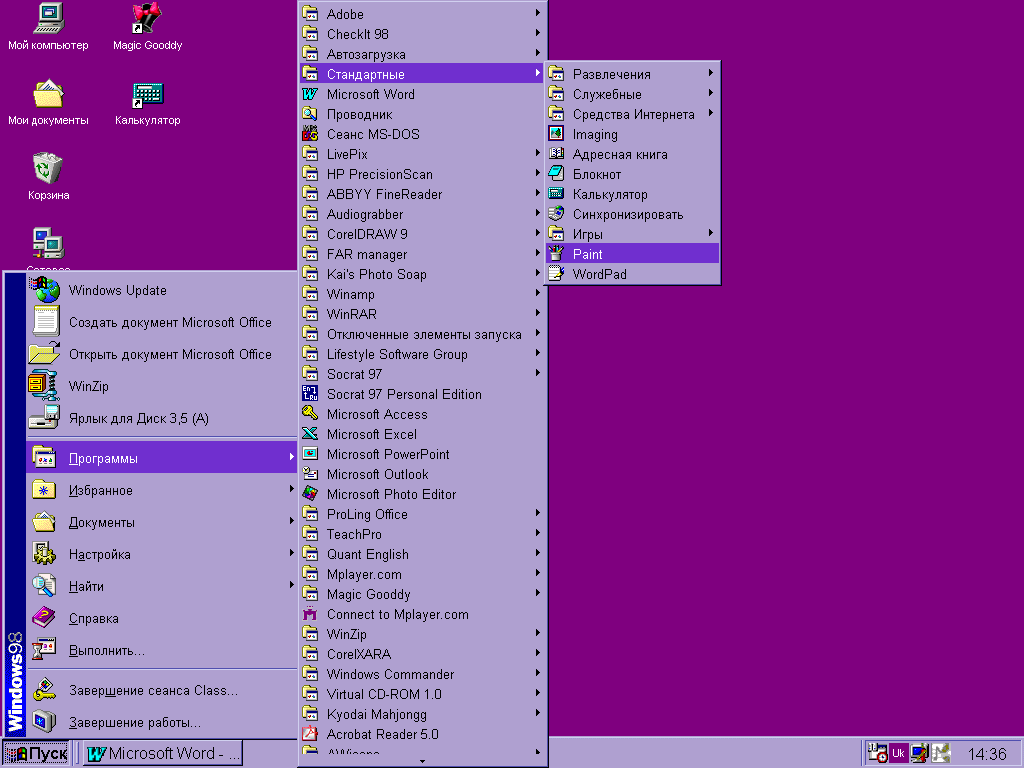Image resolution: width=1024 pixels, height=768 pixels.
Task: Click Адресная книга book icon
Action: pos(556,154)
